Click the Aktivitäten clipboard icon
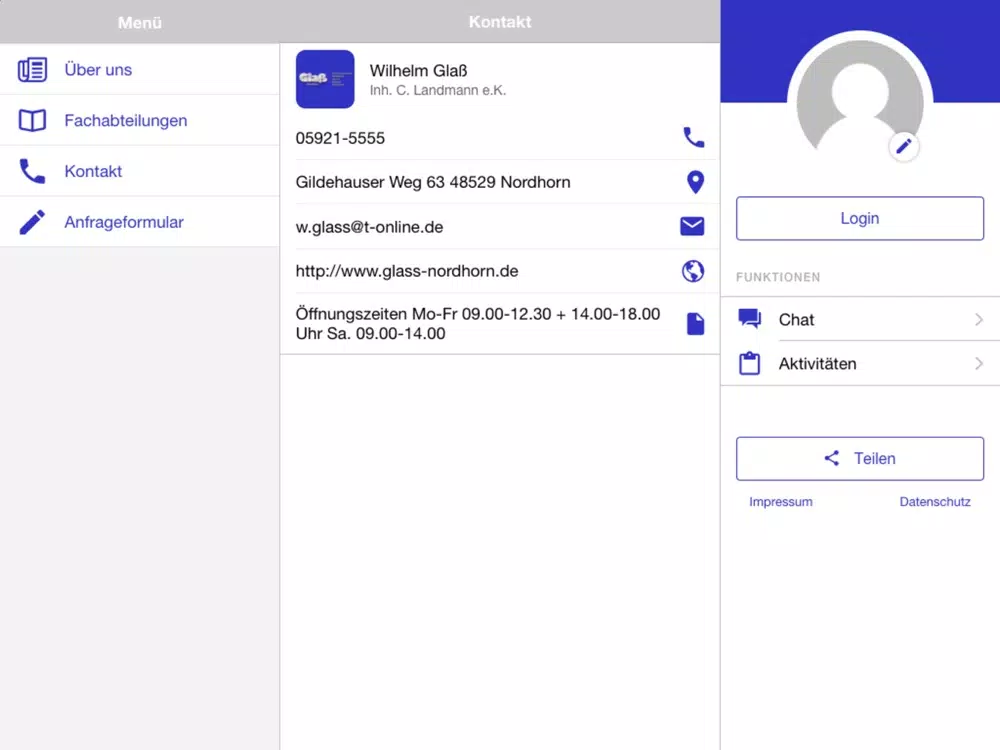 coord(749,364)
